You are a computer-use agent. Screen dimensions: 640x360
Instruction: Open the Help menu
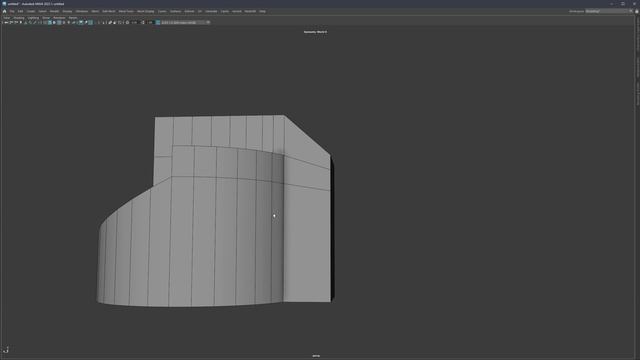click(262, 11)
